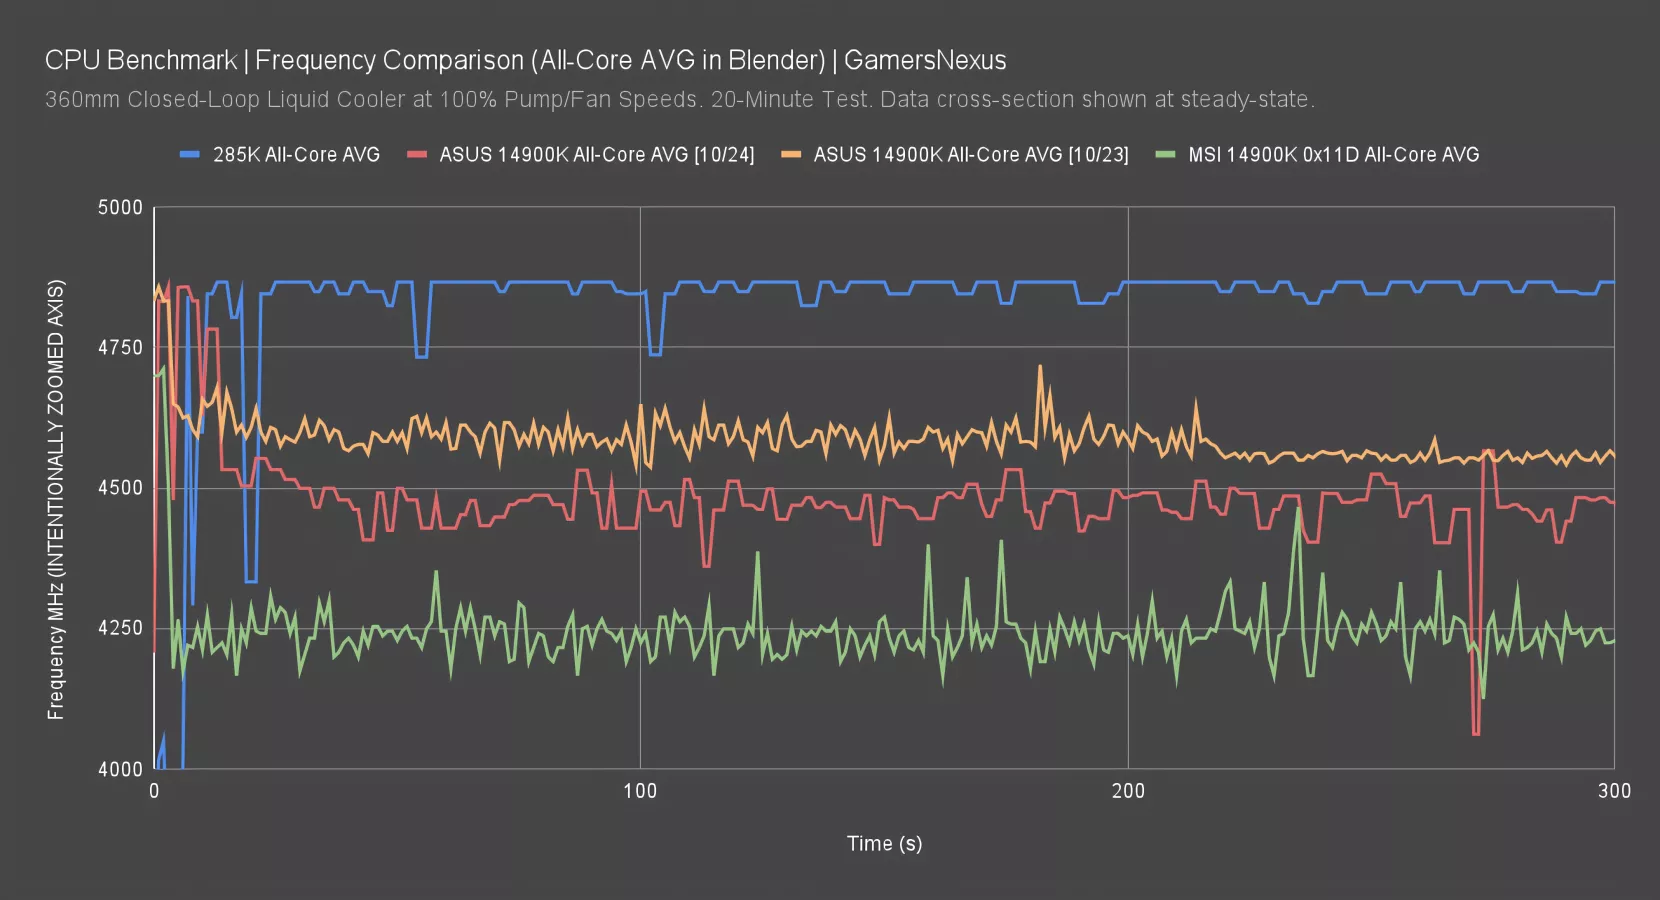This screenshot has height=900, width=1660.
Task: Select the "ASUS 14900K All-Core AVG [10/23]" legend label
Action: pos(971,155)
